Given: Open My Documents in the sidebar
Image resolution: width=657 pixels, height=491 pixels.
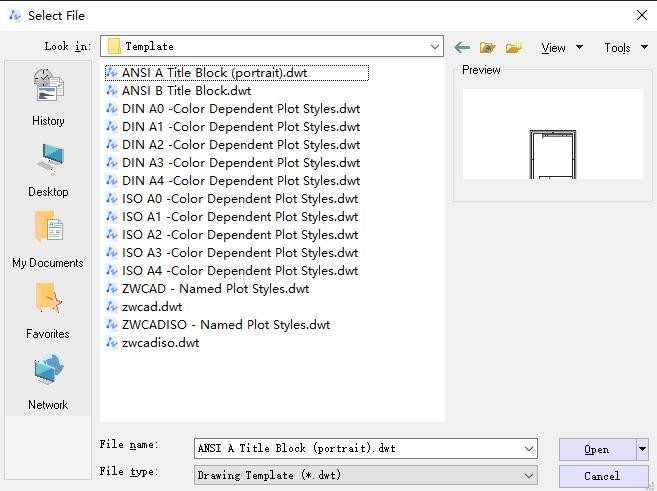Looking at the screenshot, I should (x=47, y=240).
